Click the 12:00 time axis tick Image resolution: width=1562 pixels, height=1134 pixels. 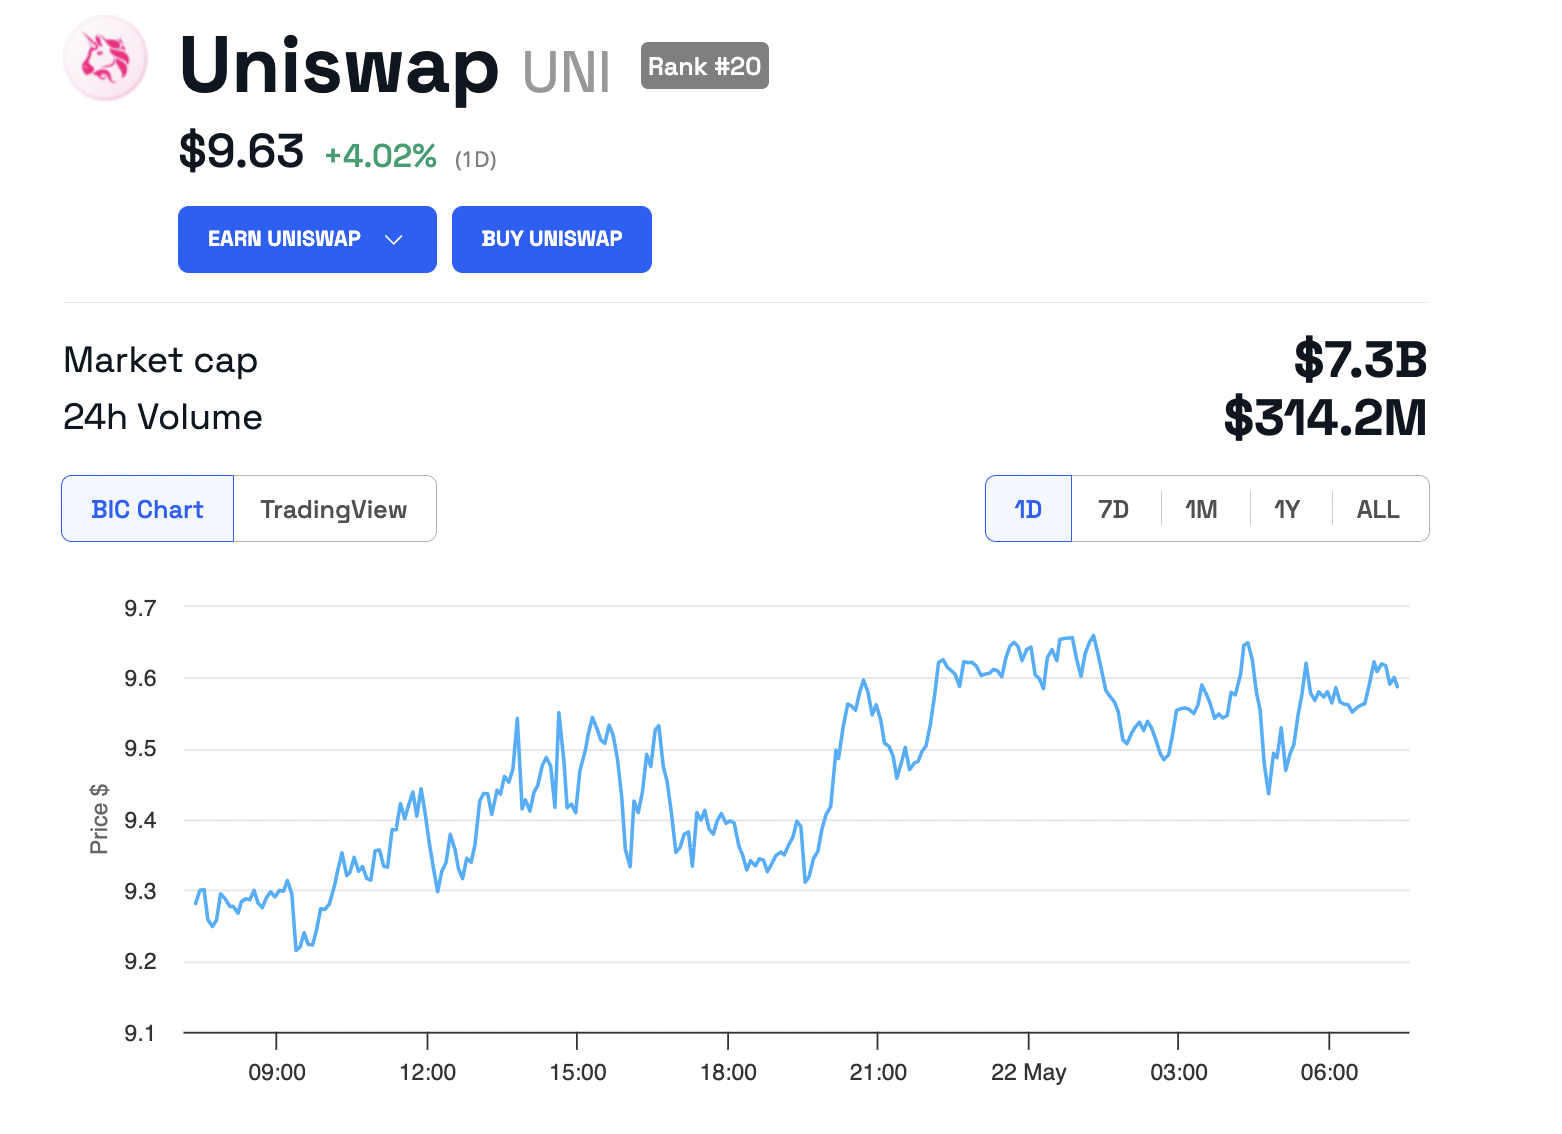[427, 1073]
